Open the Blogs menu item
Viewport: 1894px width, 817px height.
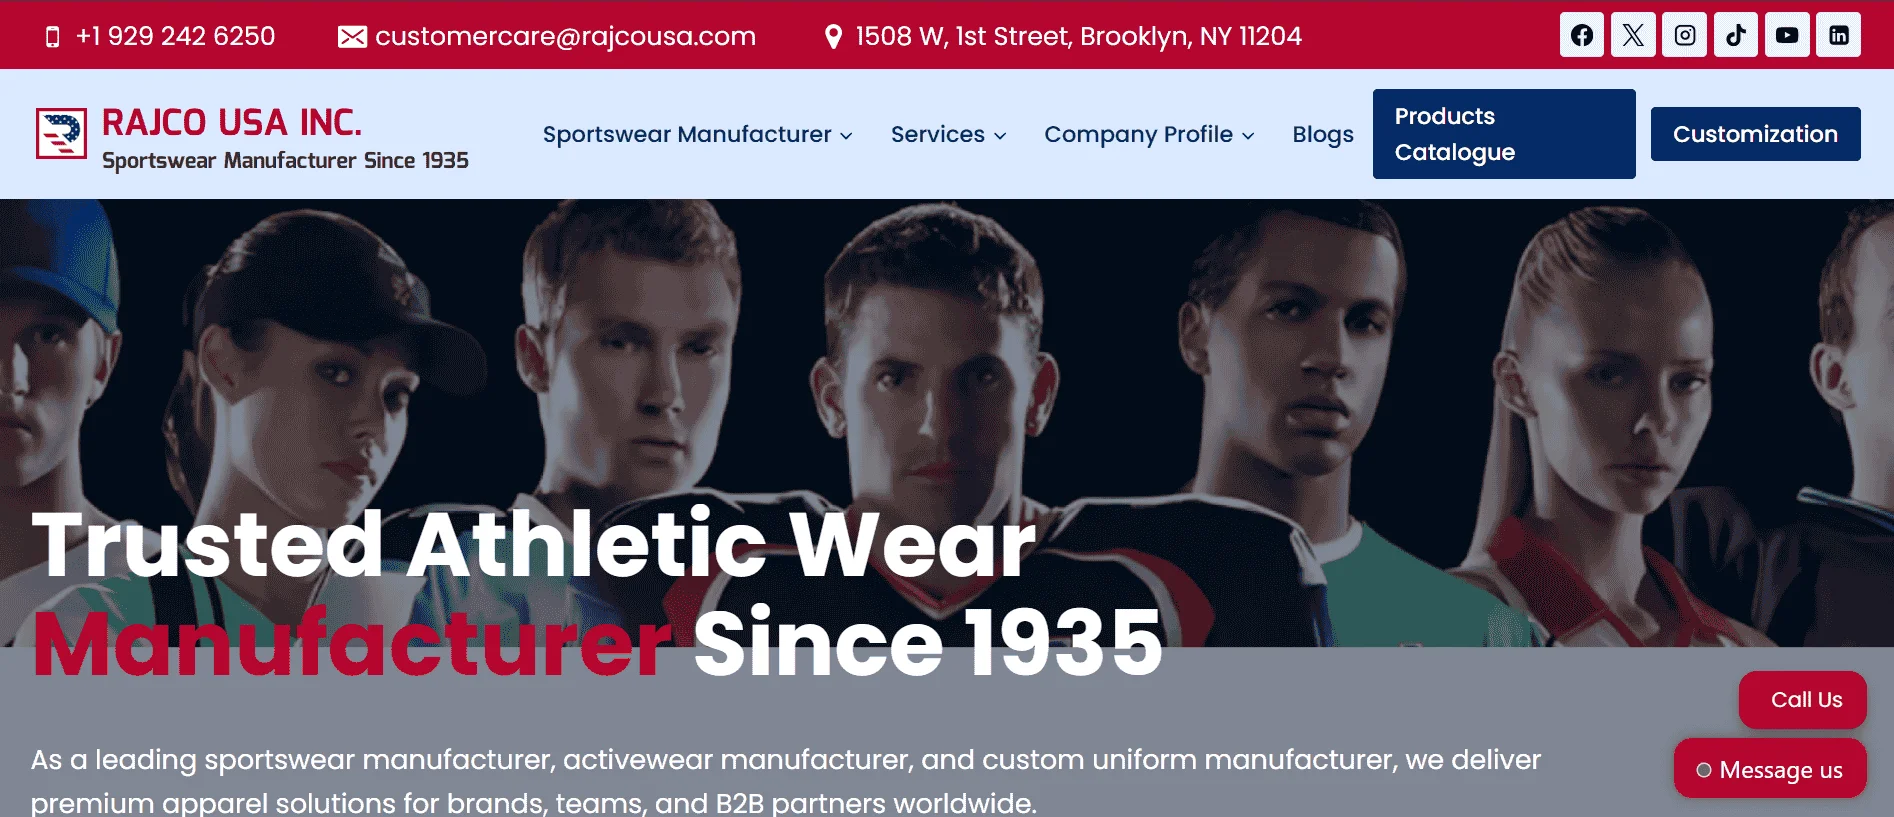tap(1323, 134)
